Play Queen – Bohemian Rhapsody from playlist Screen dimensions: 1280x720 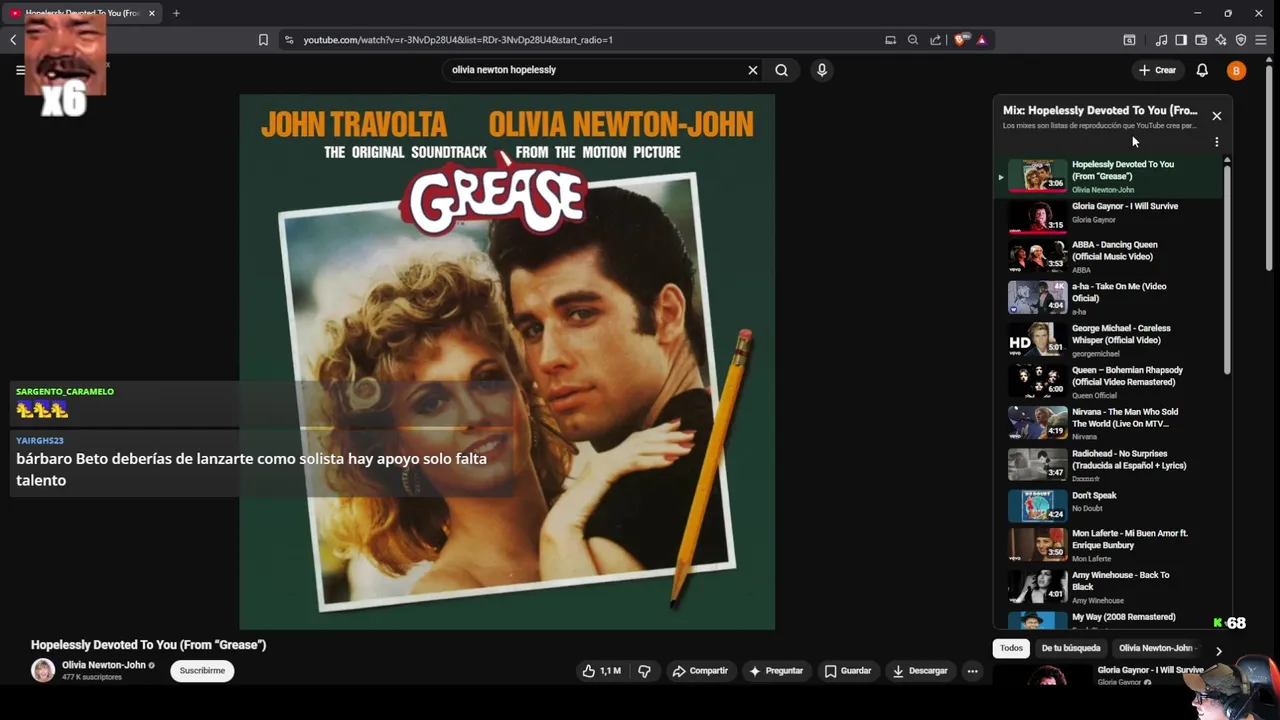1110,382
